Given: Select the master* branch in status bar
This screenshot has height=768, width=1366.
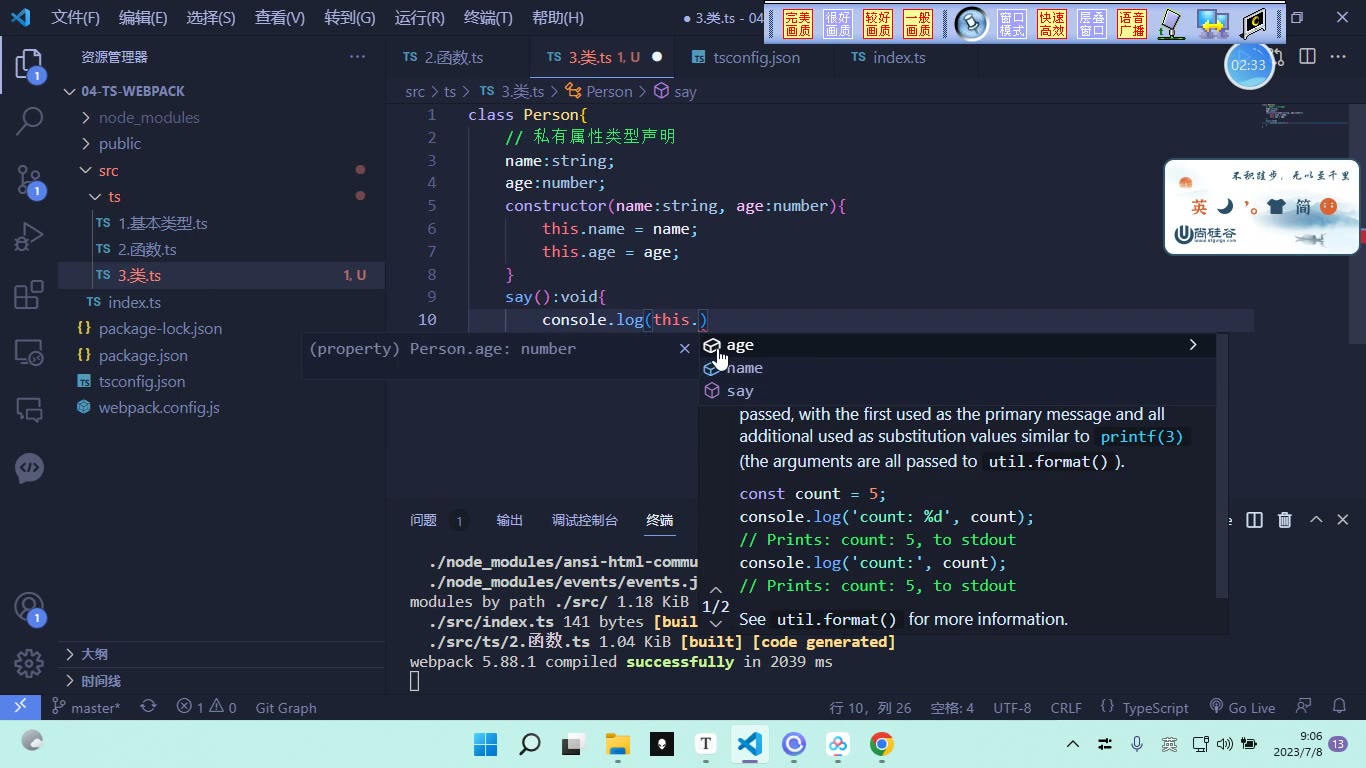Looking at the screenshot, I should (86, 707).
